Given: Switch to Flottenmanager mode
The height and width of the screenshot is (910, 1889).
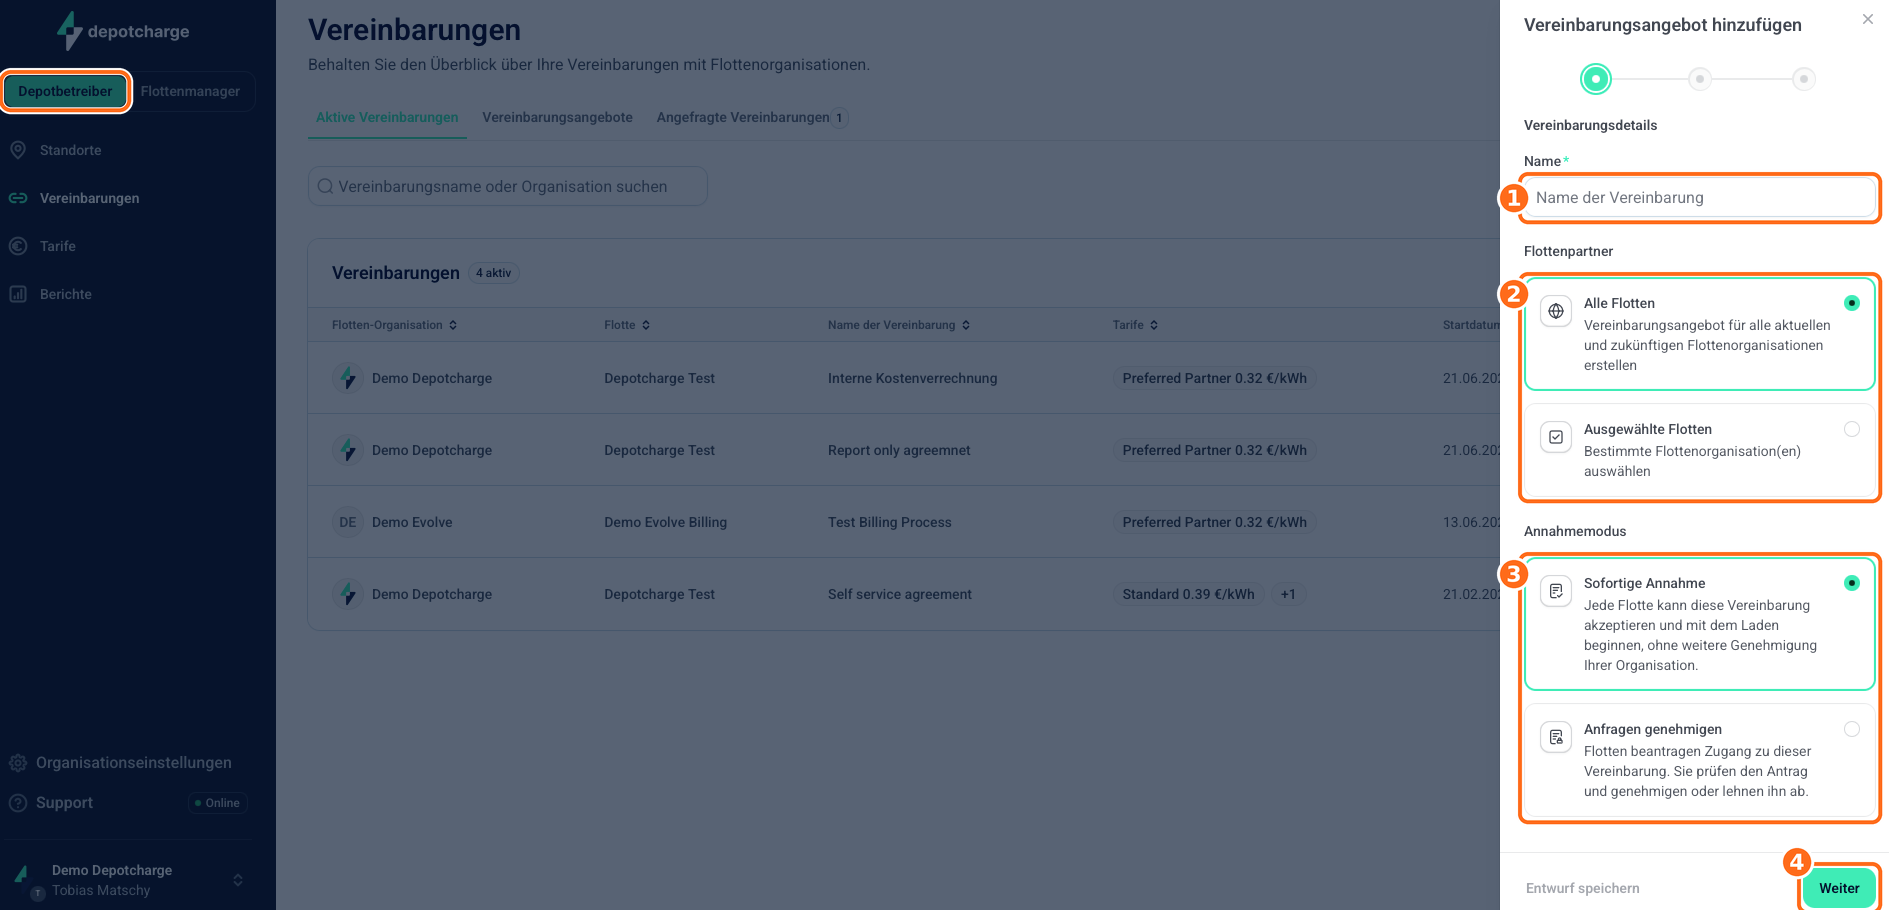Looking at the screenshot, I should 190,91.
